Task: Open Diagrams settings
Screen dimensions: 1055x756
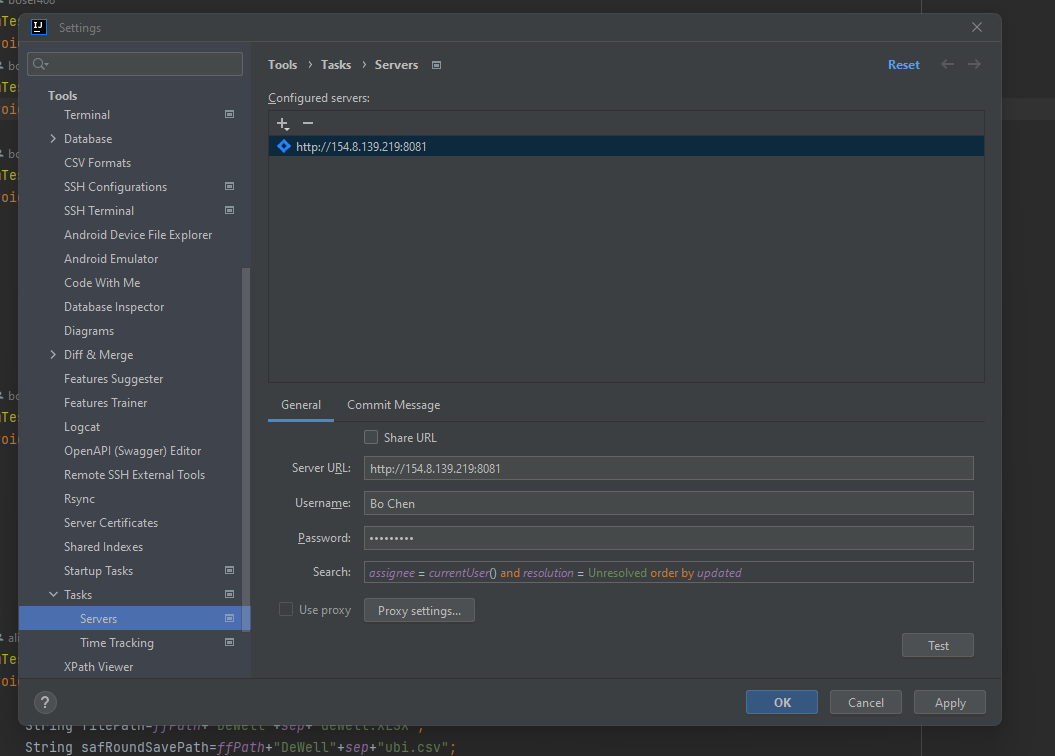Action: click(x=89, y=331)
